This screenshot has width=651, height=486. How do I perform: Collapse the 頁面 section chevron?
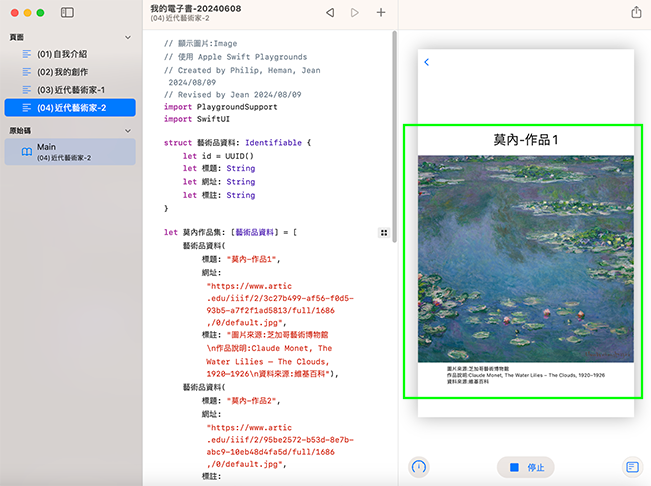point(128,36)
